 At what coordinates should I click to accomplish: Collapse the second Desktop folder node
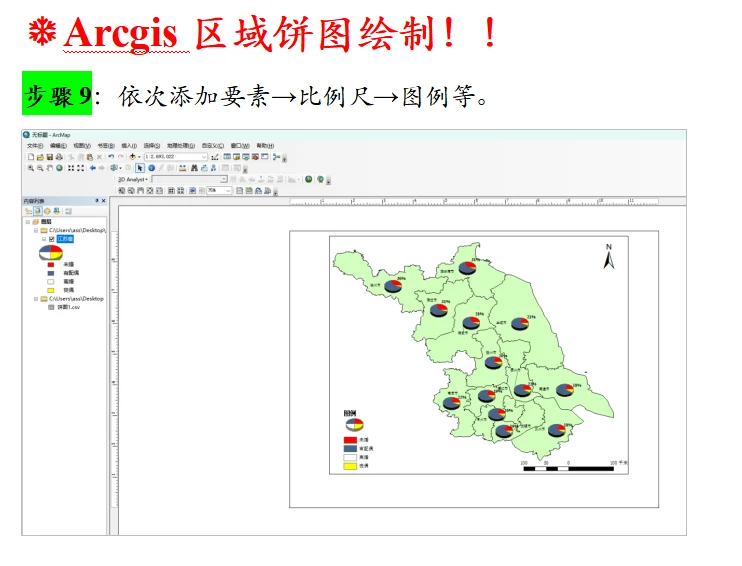click(35, 299)
